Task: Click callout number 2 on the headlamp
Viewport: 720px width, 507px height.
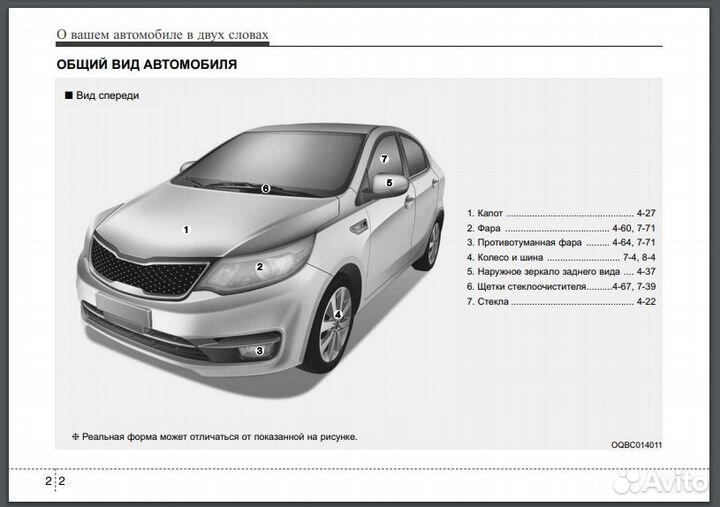Action: pyautogui.click(x=260, y=267)
